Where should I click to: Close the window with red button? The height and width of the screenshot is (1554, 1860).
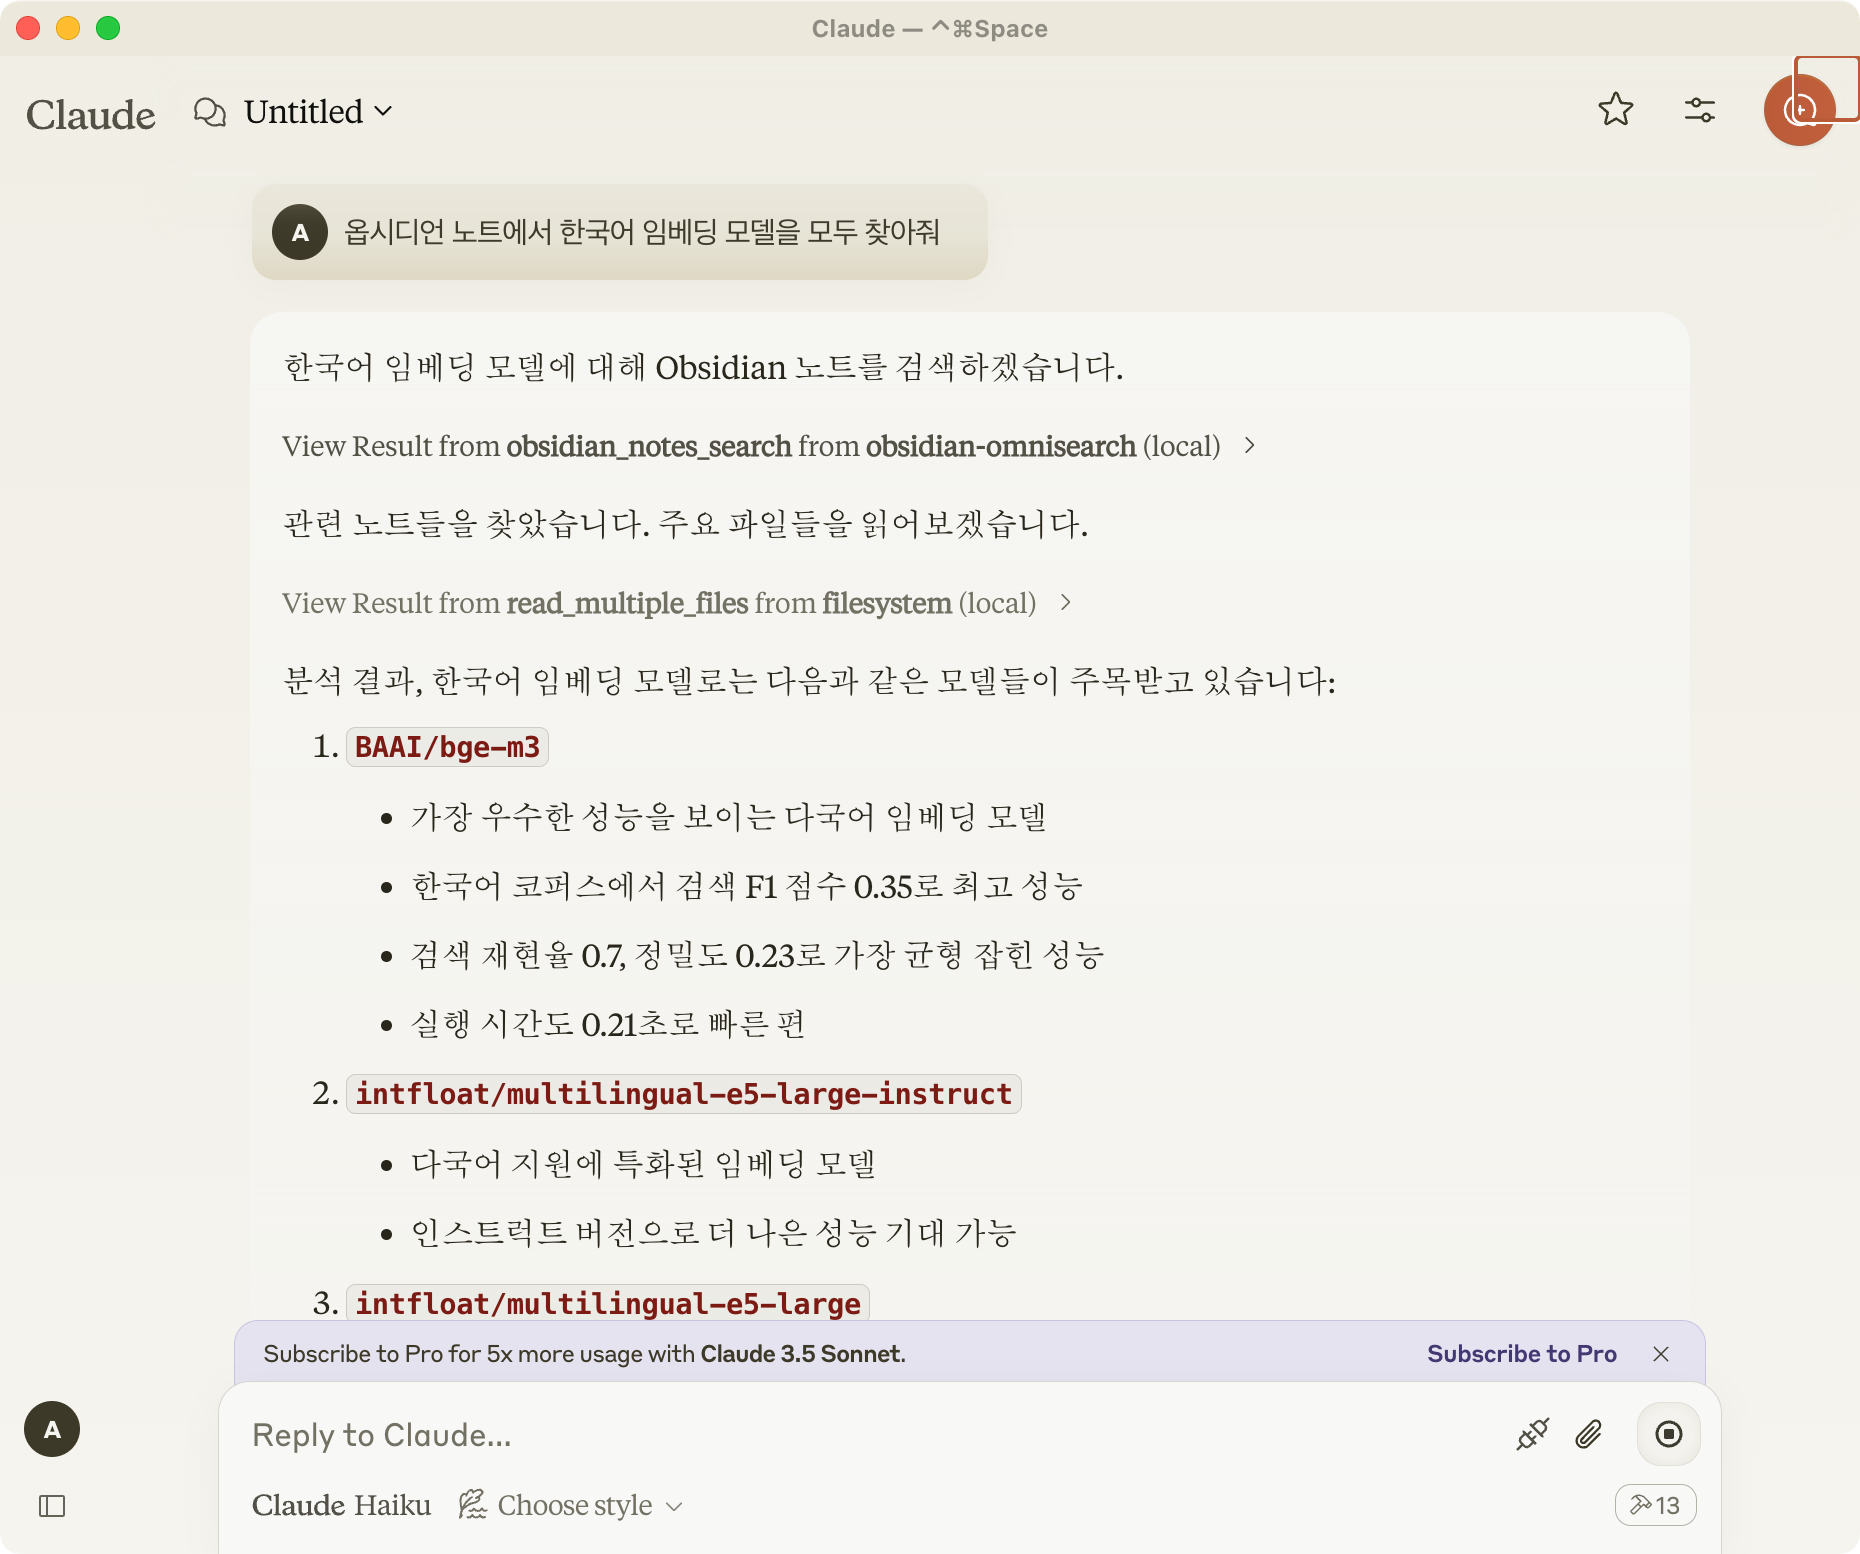point(28,28)
